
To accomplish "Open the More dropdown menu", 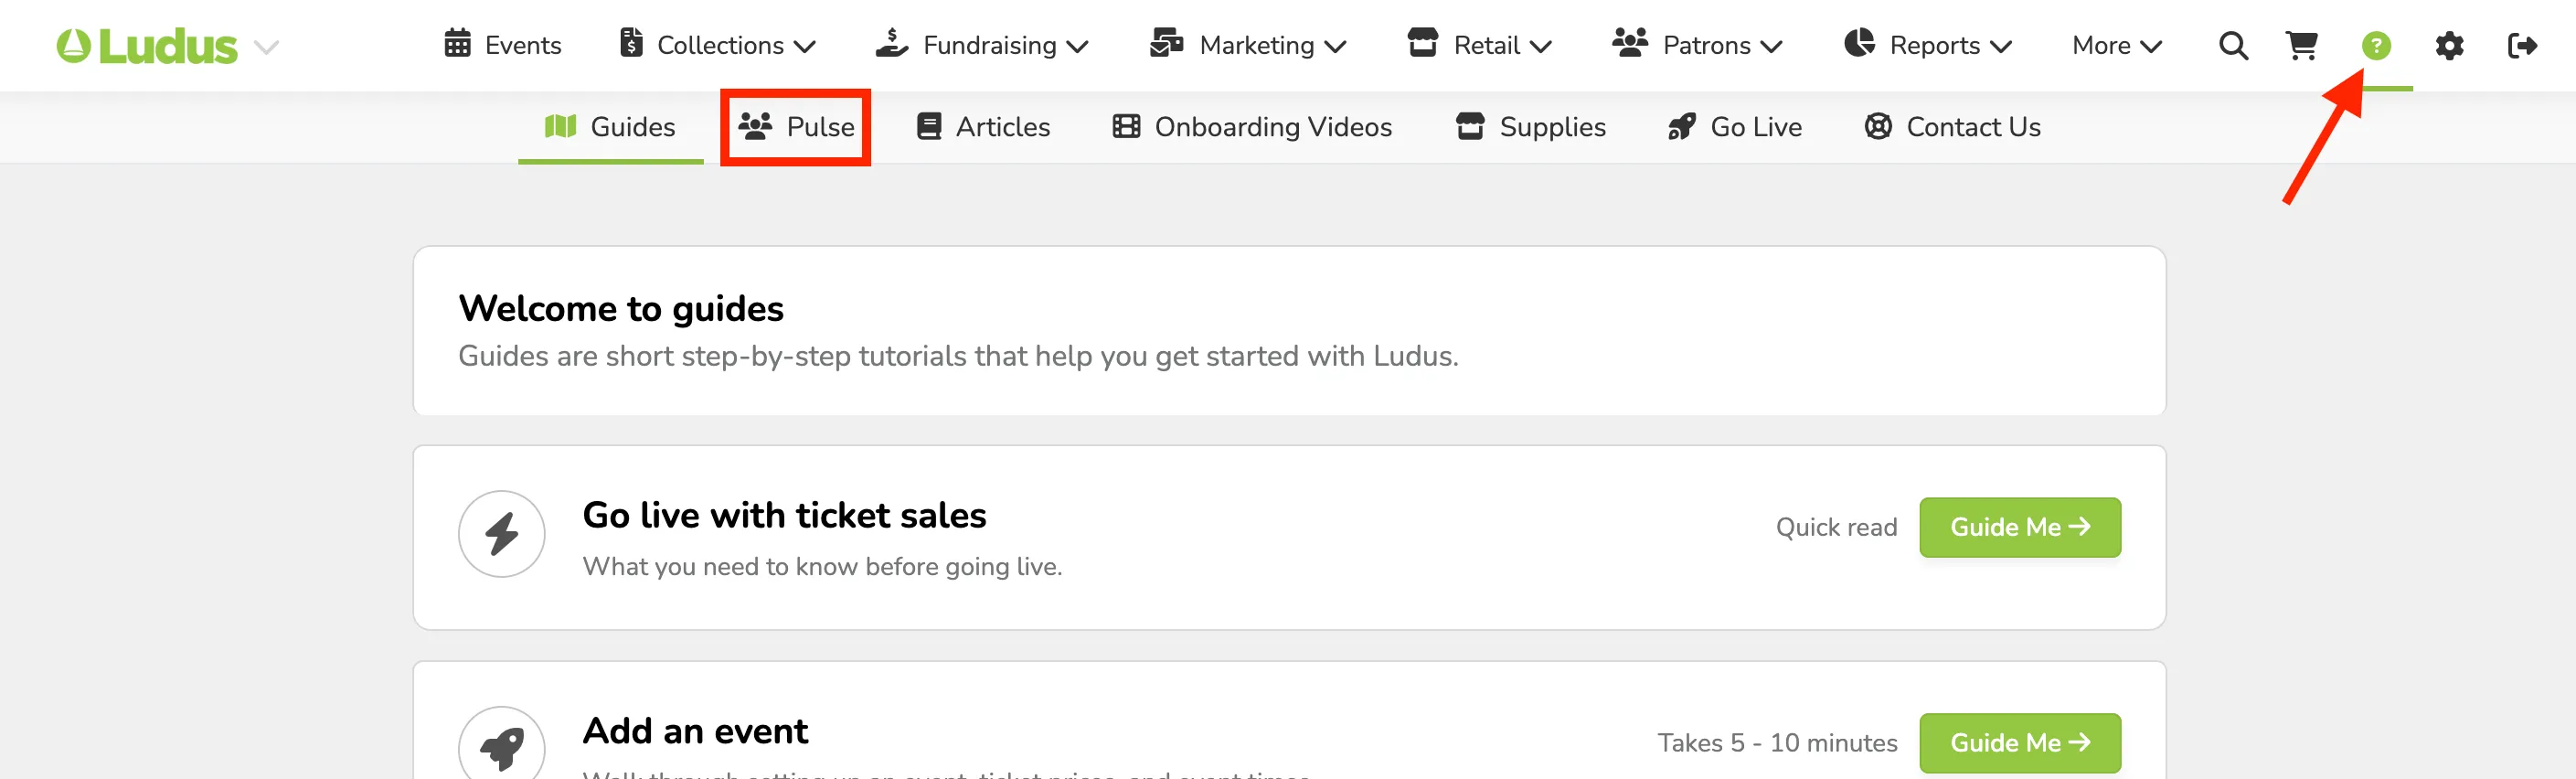I will pos(2117,45).
